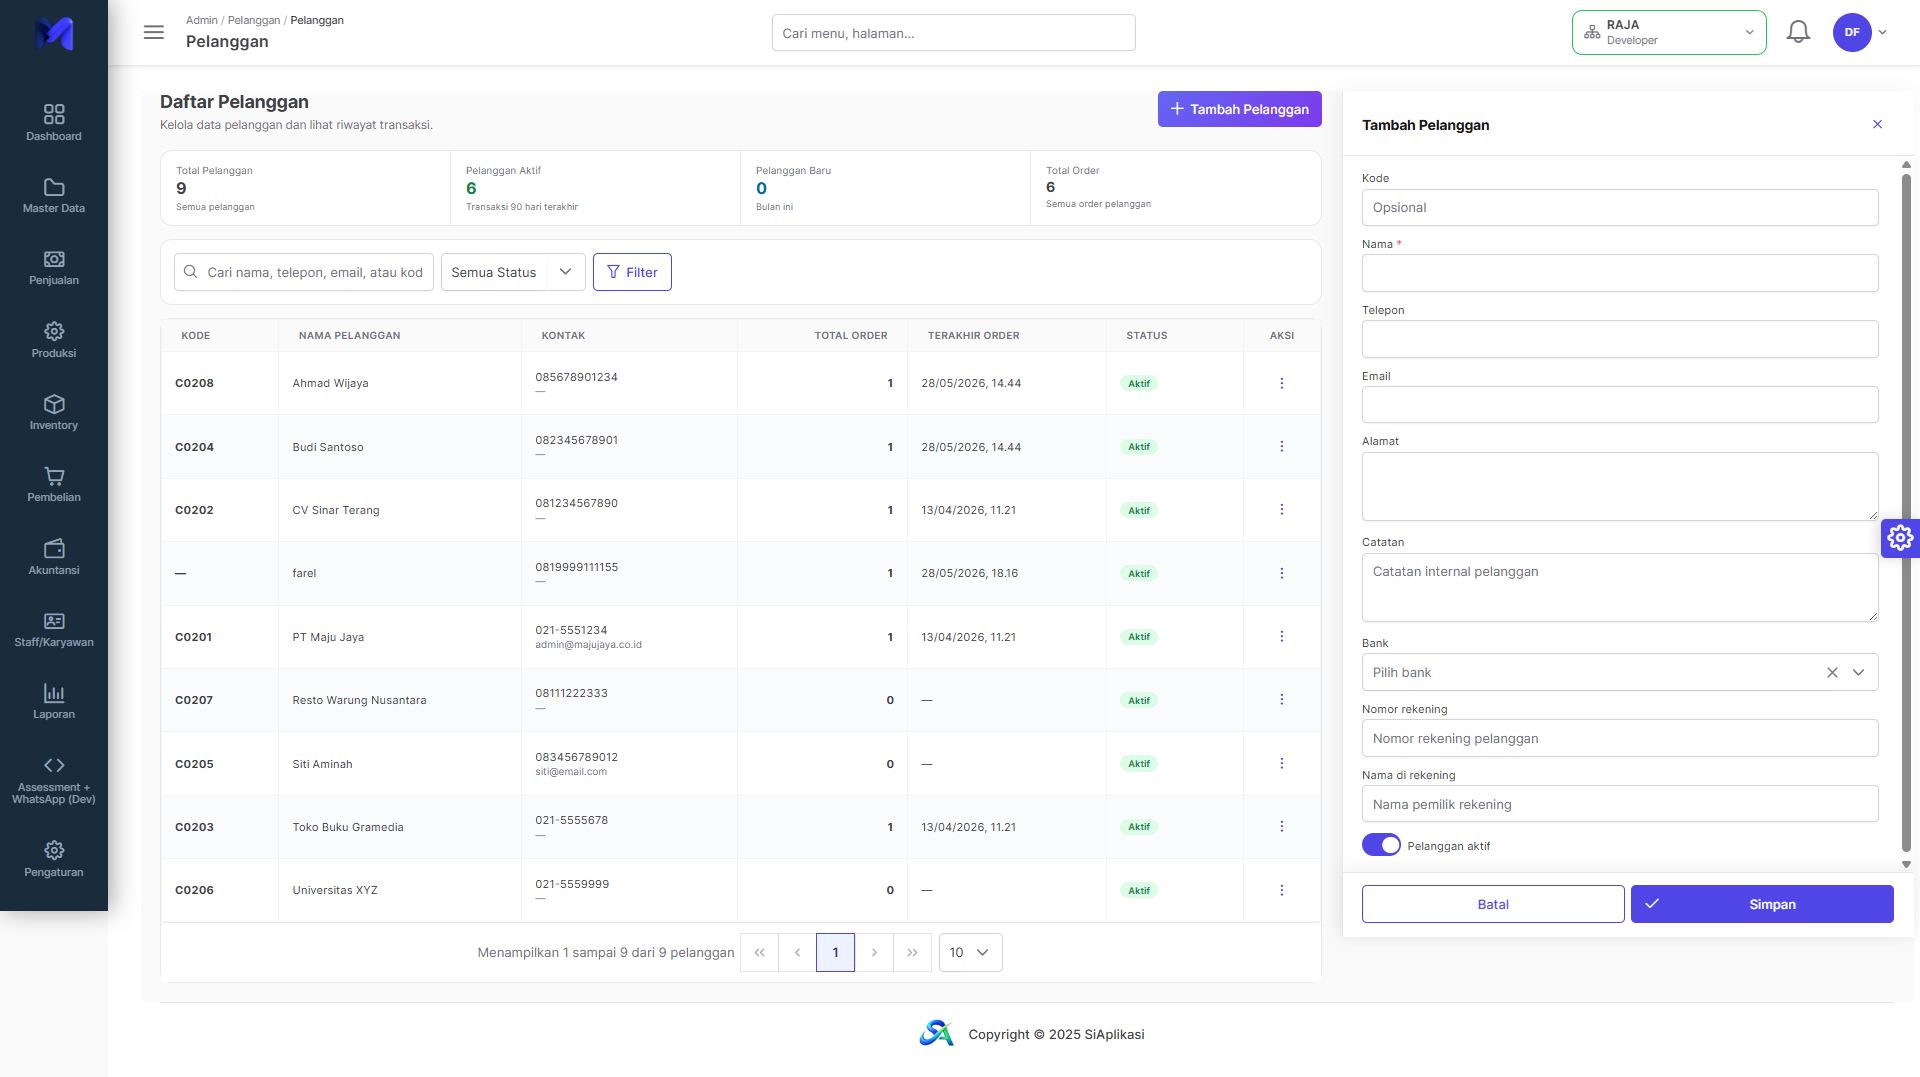This screenshot has height=1077, width=1920.
Task: Go to last page of pagination
Action: pyautogui.click(x=912, y=952)
